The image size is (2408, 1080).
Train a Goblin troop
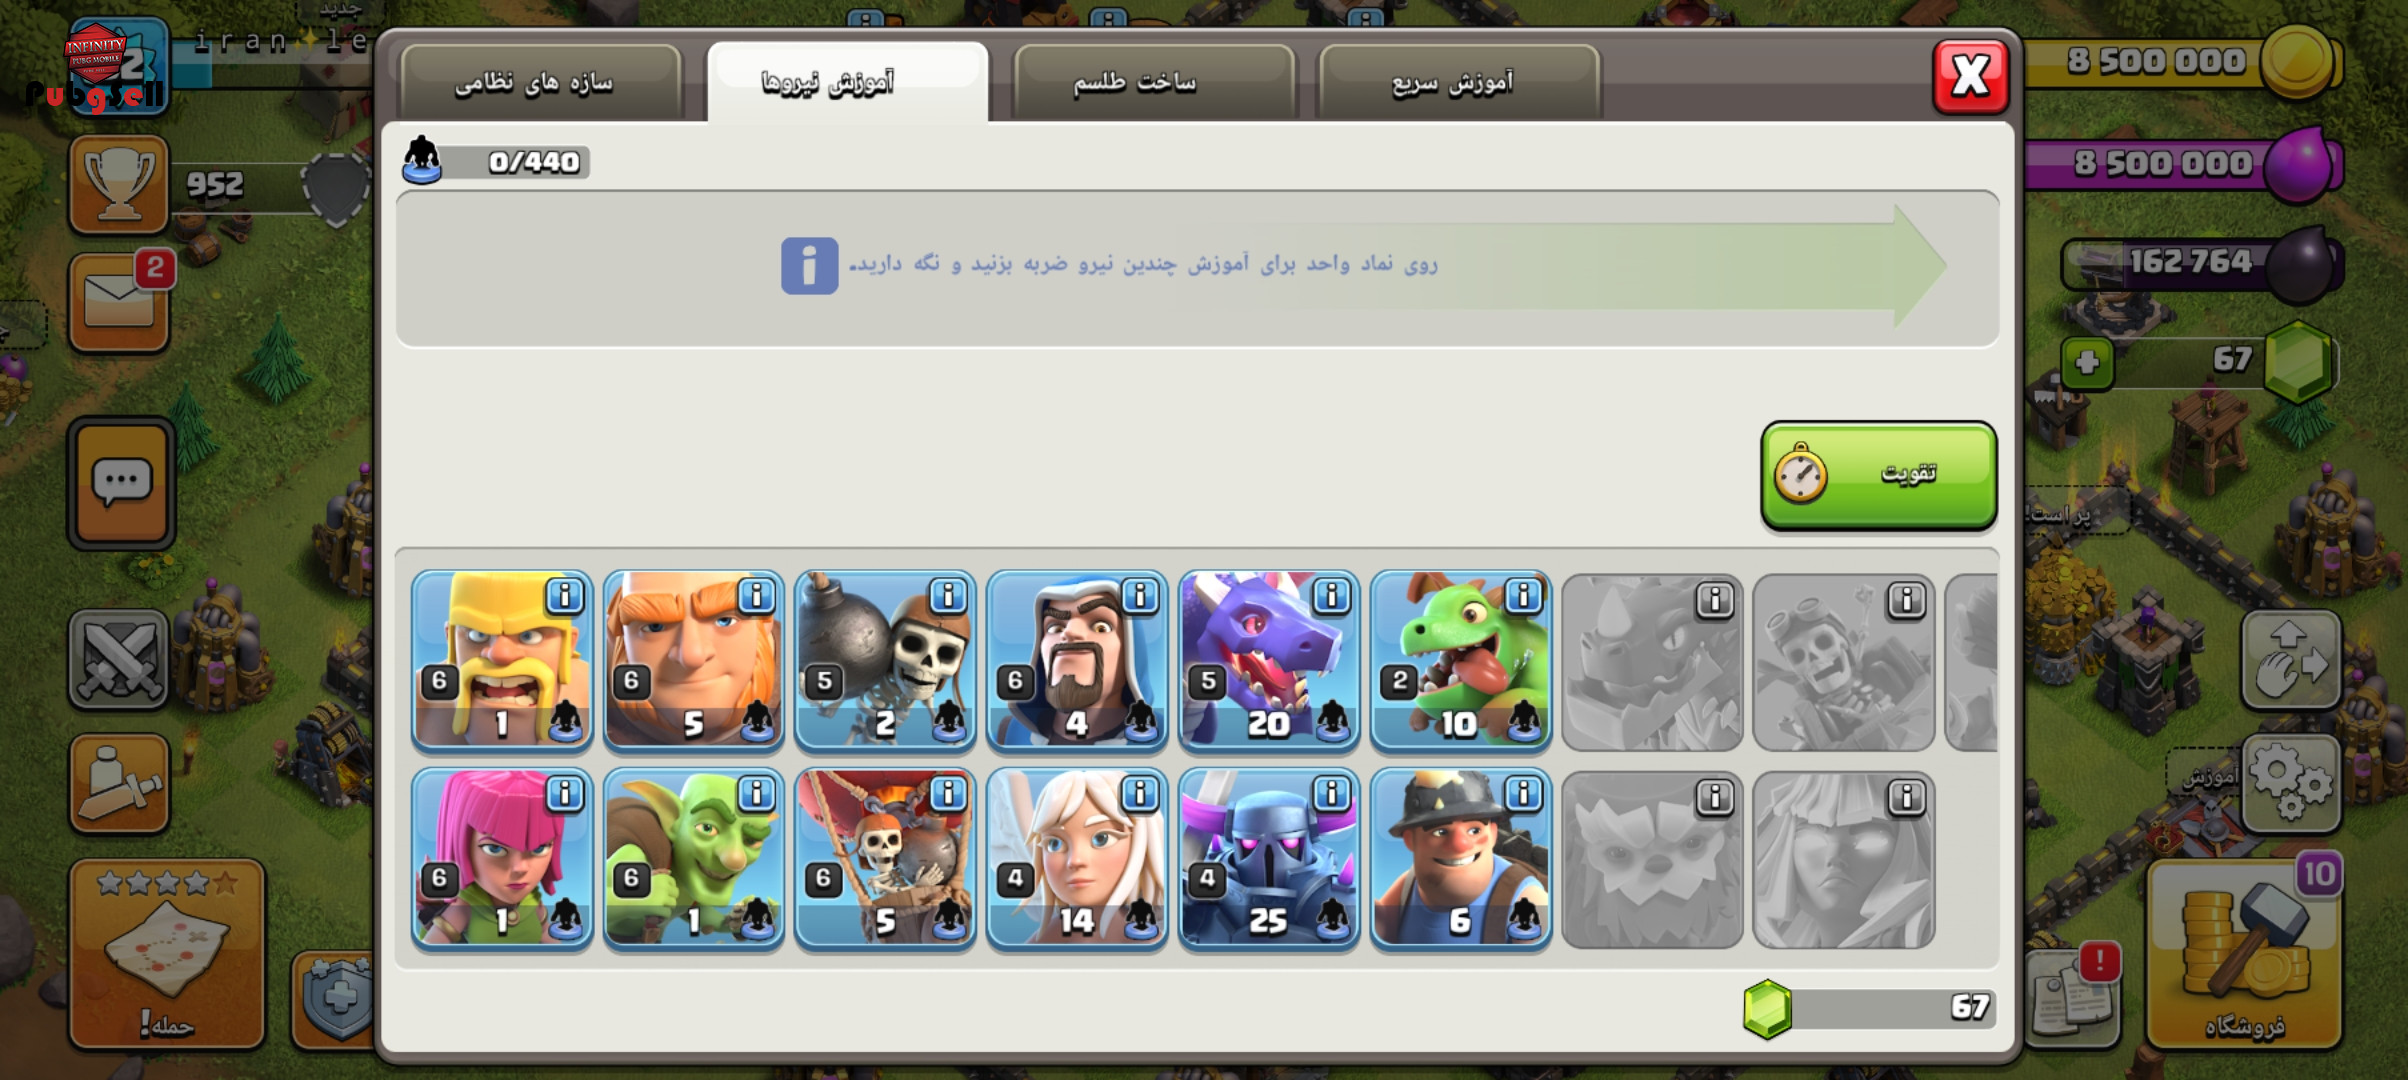(x=694, y=858)
